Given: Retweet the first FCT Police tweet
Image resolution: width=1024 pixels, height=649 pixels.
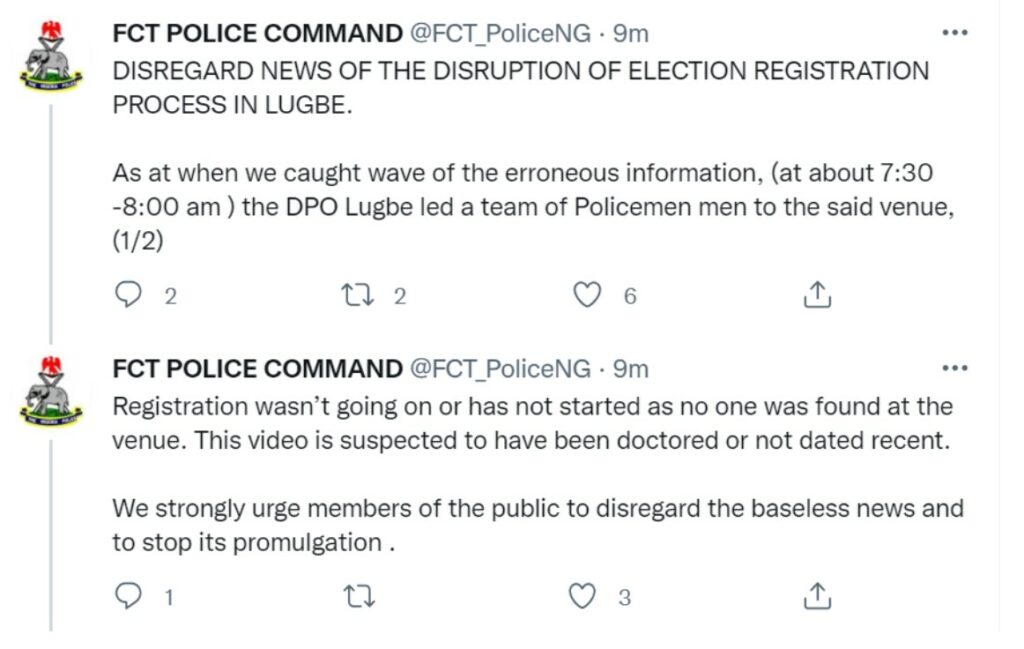Looking at the screenshot, I should point(359,295).
